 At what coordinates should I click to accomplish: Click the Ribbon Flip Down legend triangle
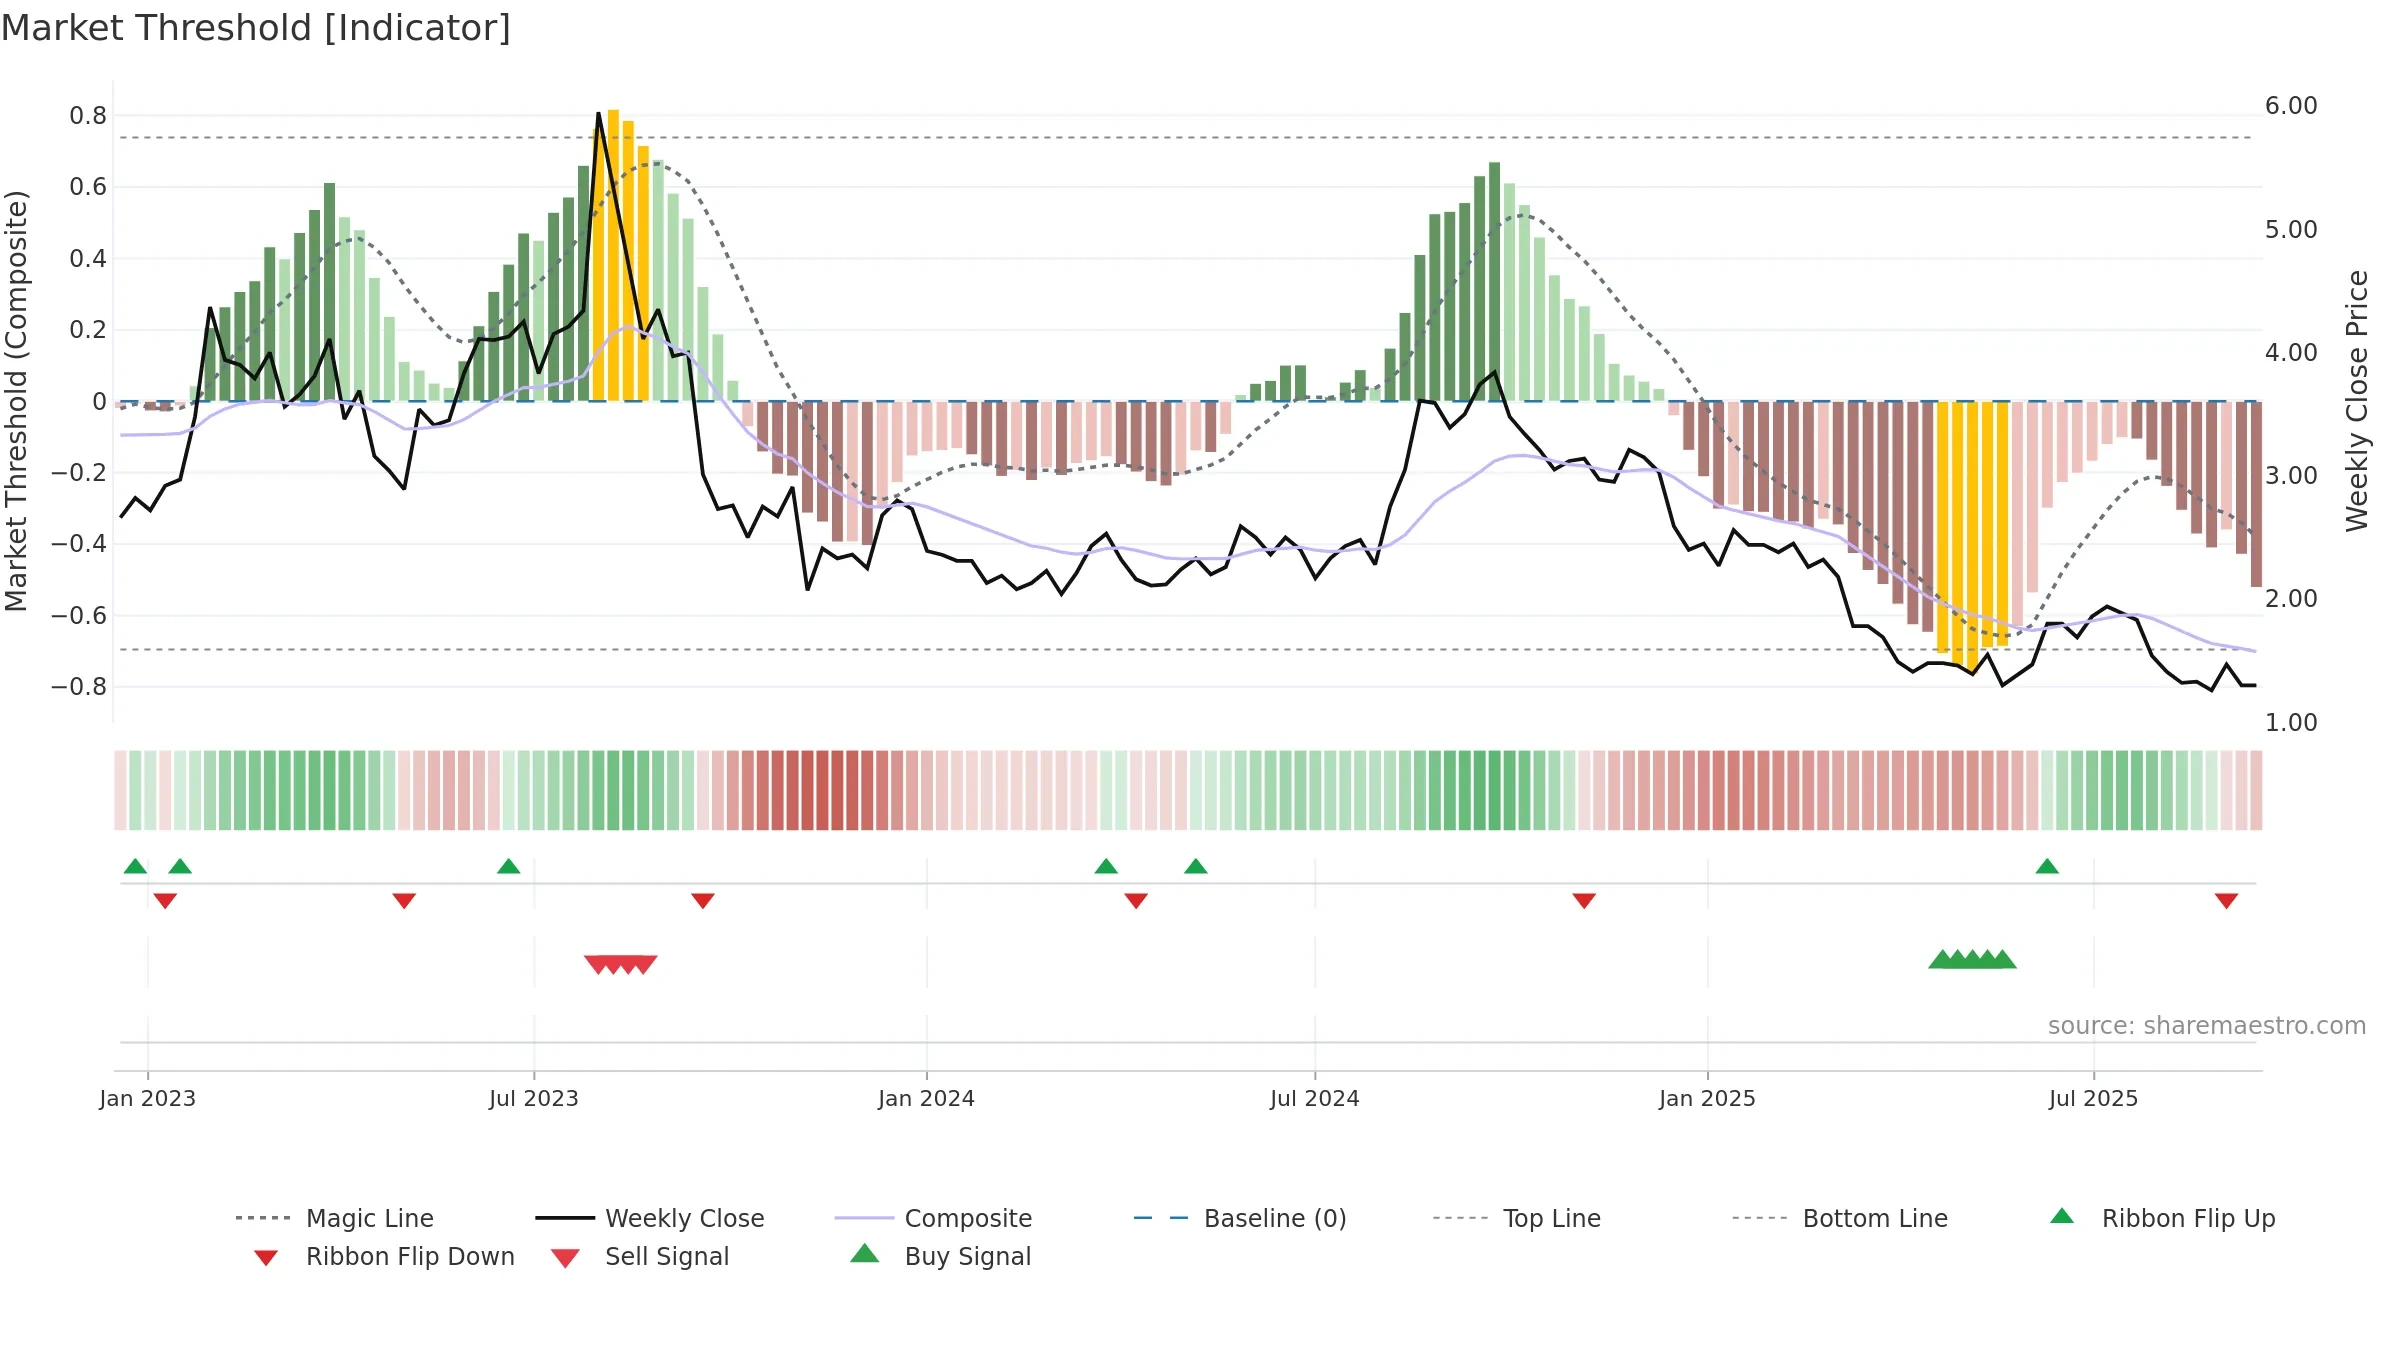point(265,1258)
